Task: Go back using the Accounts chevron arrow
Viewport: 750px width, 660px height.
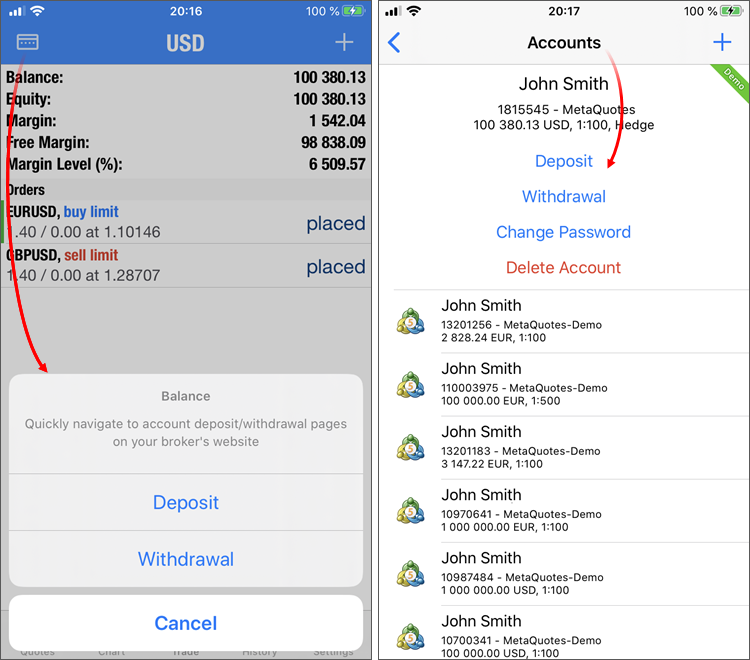Action: pos(394,43)
